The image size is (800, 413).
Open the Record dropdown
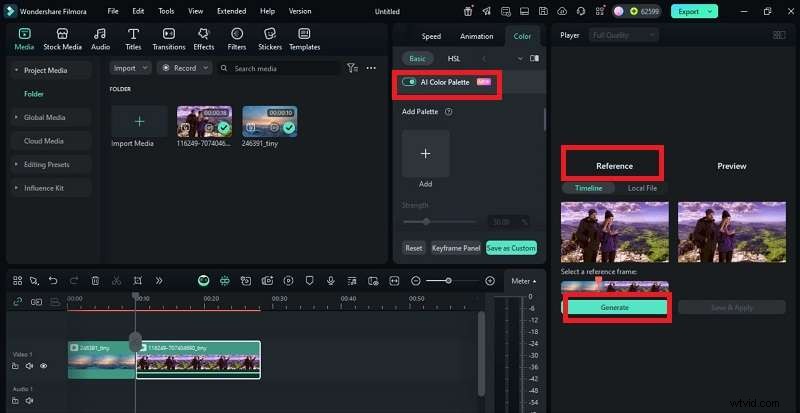184,68
